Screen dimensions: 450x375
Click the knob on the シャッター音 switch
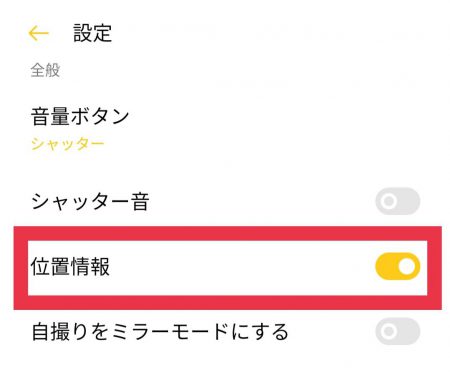388,201
